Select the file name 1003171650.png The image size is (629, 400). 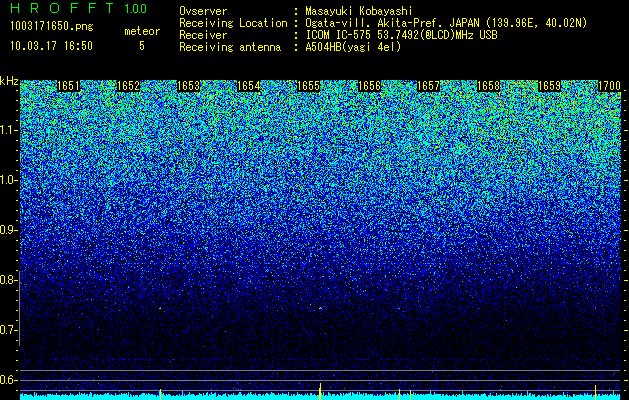tap(52, 26)
